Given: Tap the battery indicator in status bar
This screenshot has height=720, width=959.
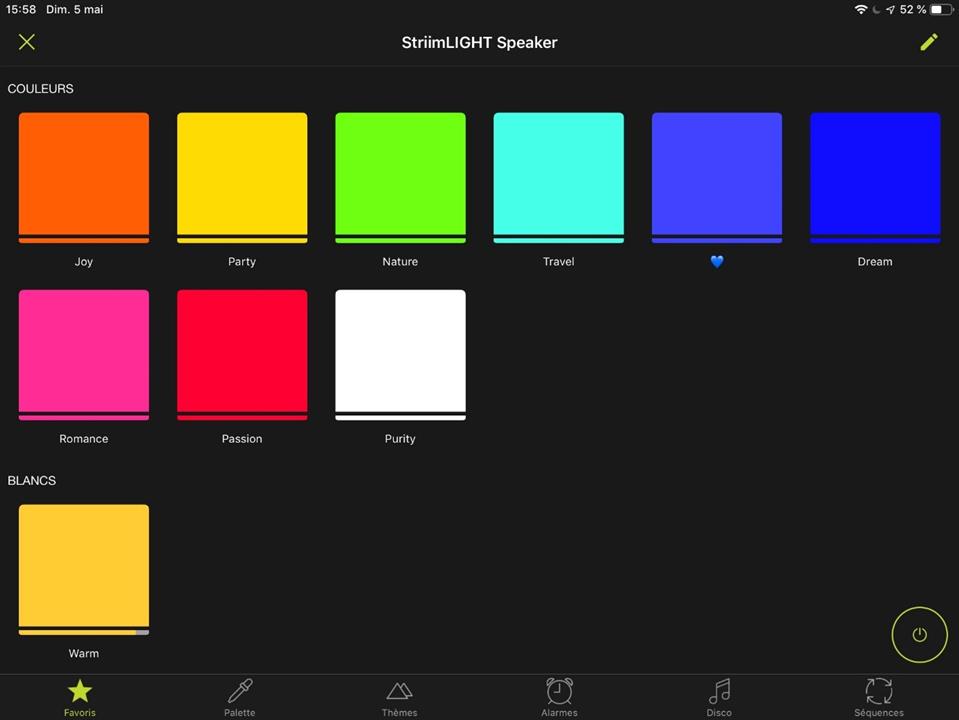Looking at the screenshot, I should [x=941, y=10].
